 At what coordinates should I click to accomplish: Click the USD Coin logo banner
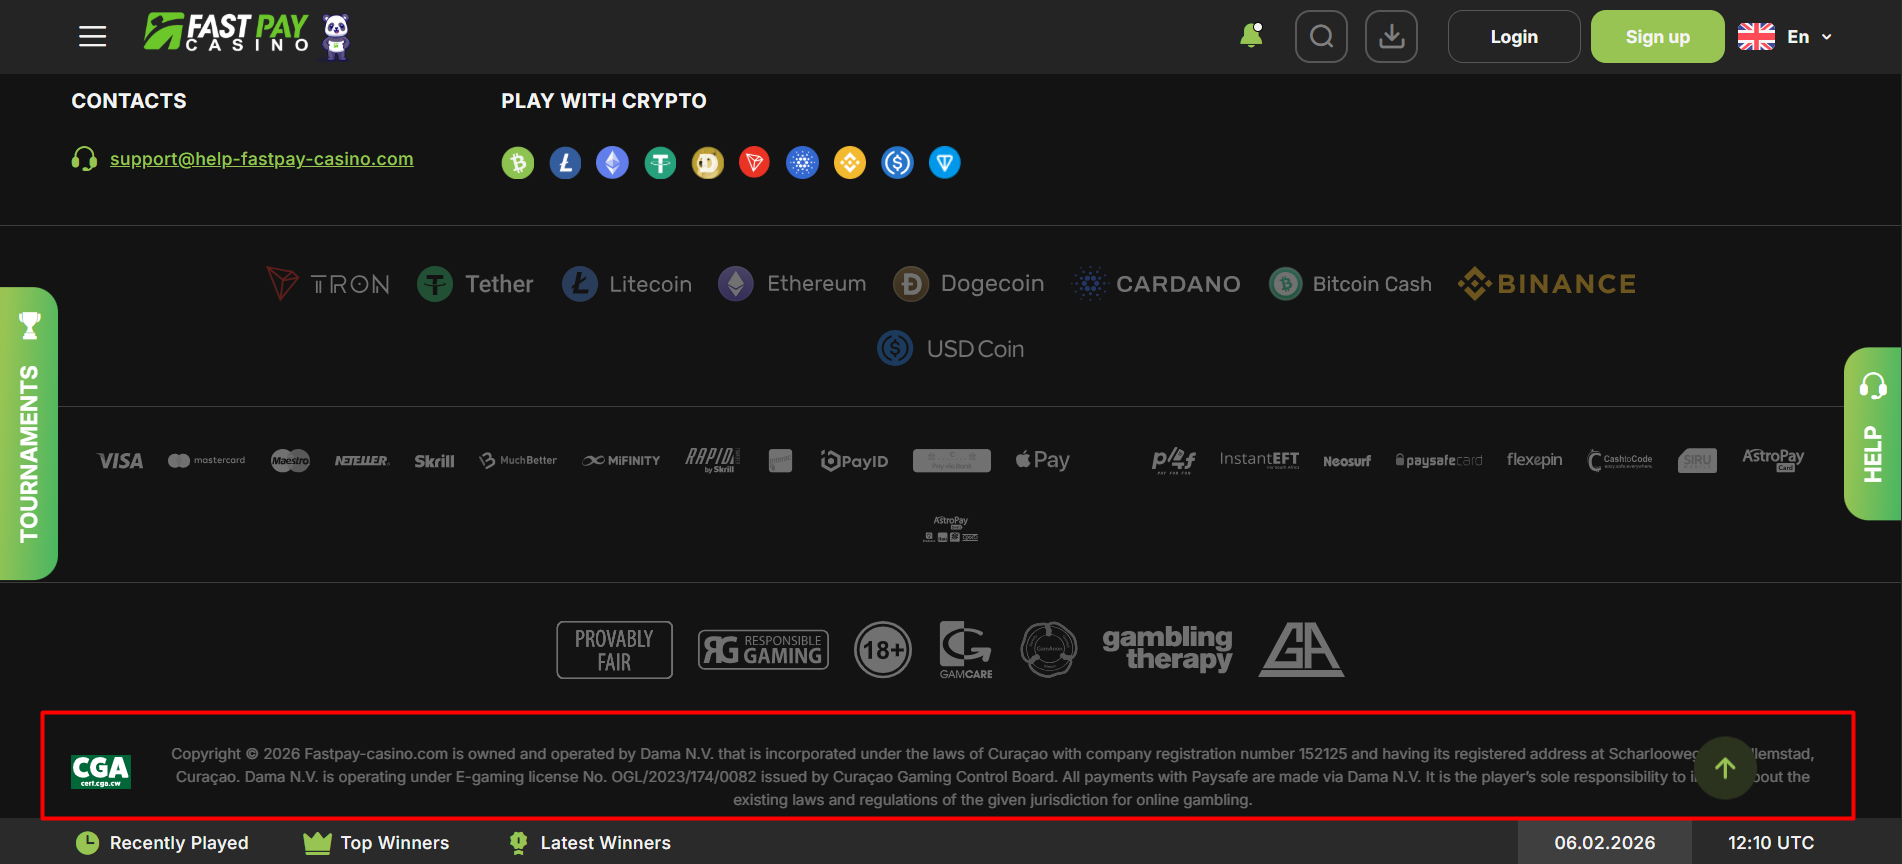point(950,349)
